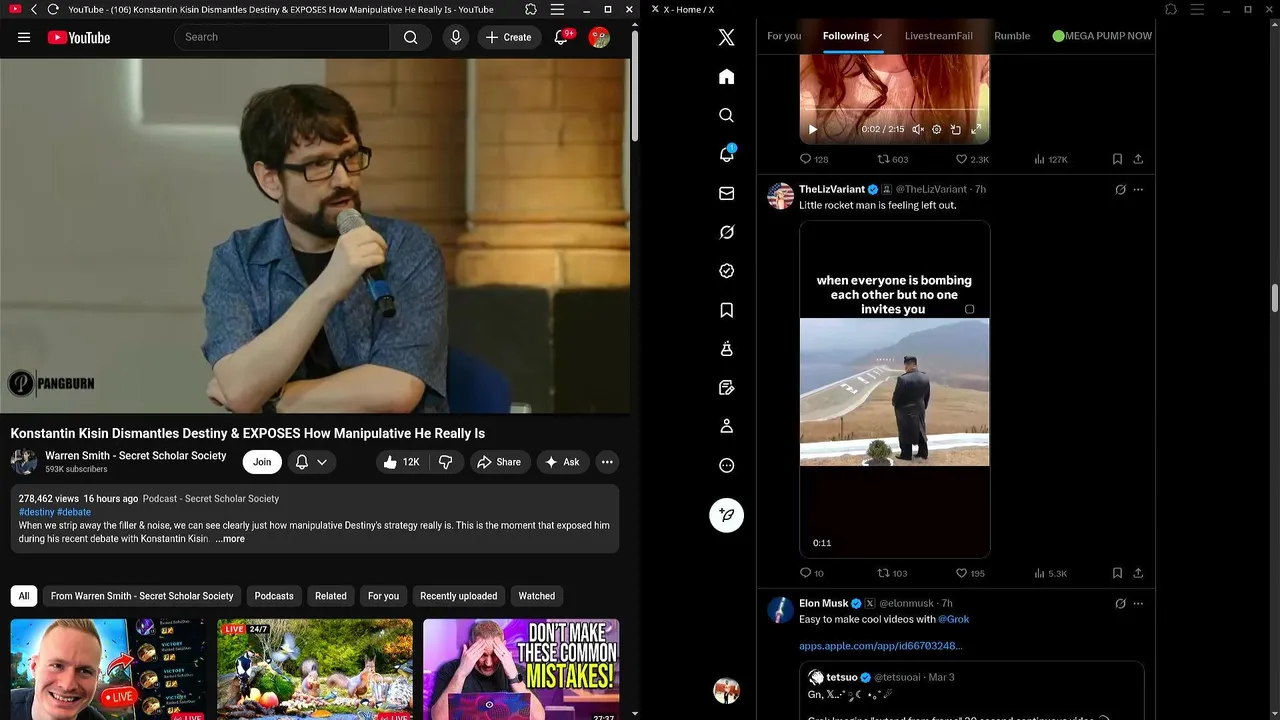This screenshot has width=1280, height=720.
Task: Open extensions icon in the YouTube window
Action: [531, 9]
